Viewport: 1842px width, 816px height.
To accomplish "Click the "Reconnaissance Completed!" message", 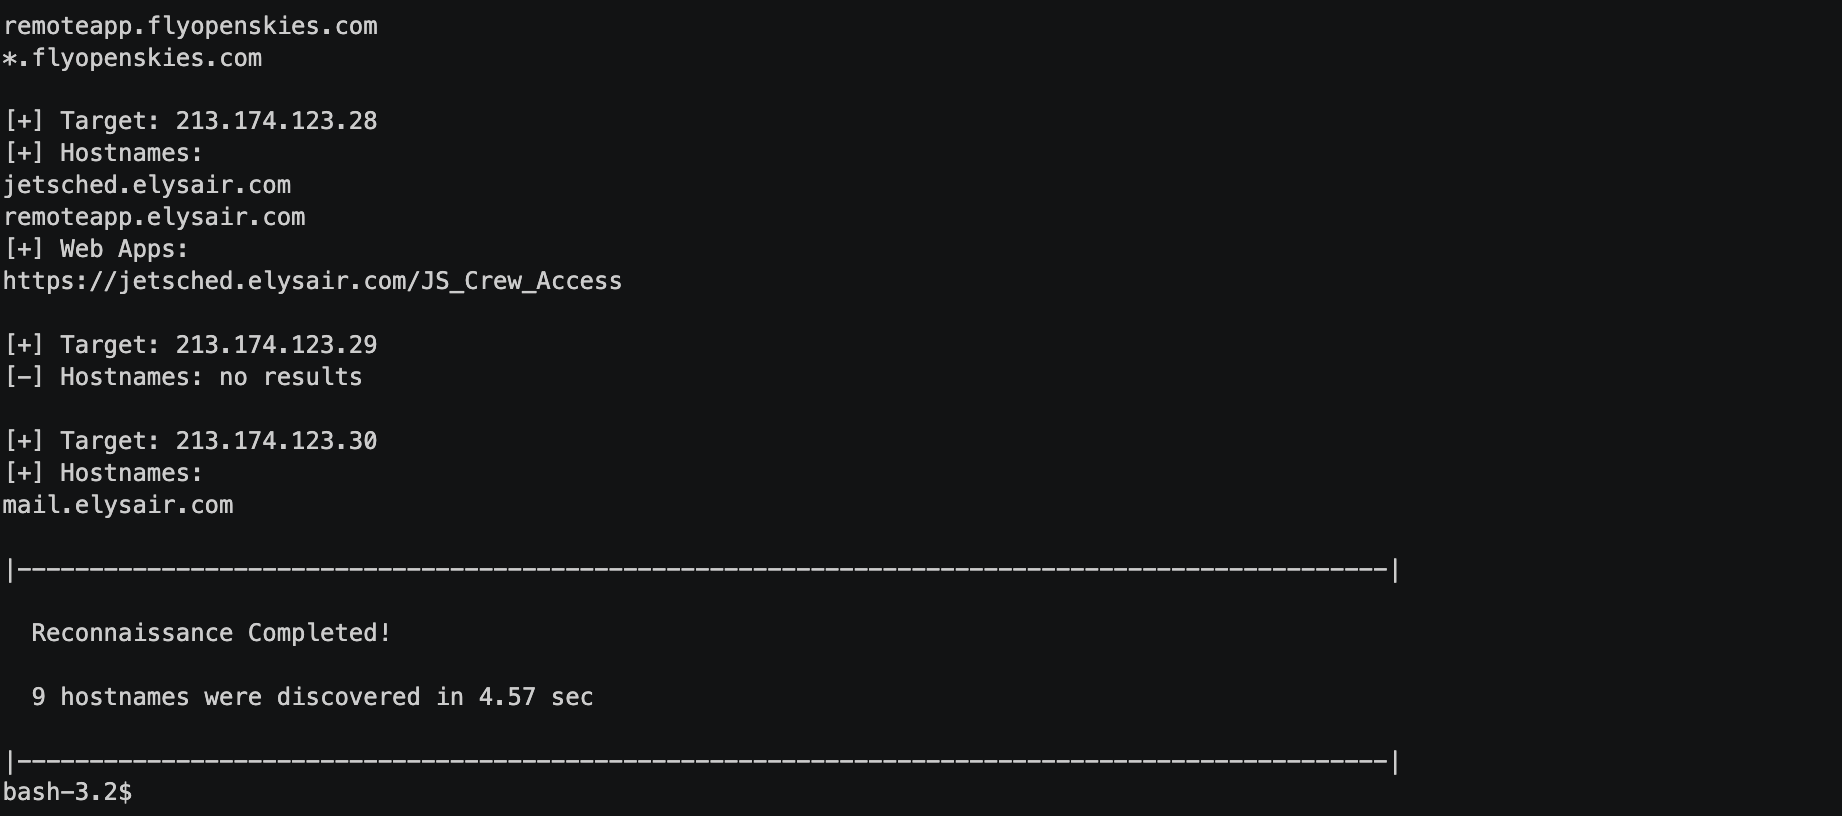I will tap(211, 633).
